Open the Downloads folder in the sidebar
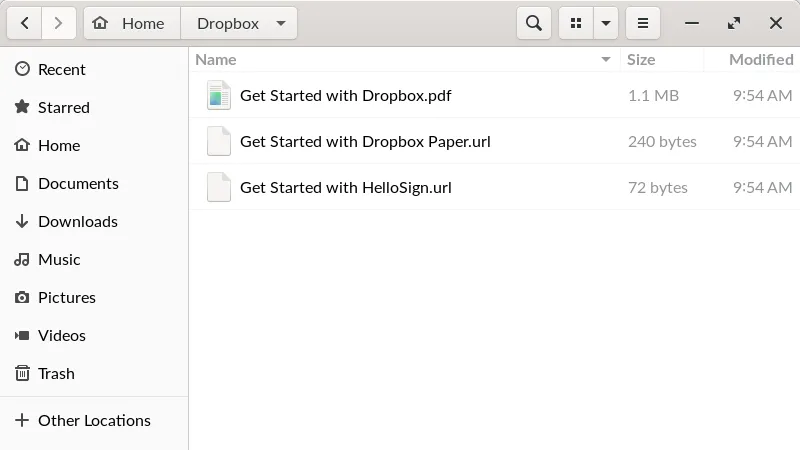The height and width of the screenshot is (450, 800). [77, 221]
